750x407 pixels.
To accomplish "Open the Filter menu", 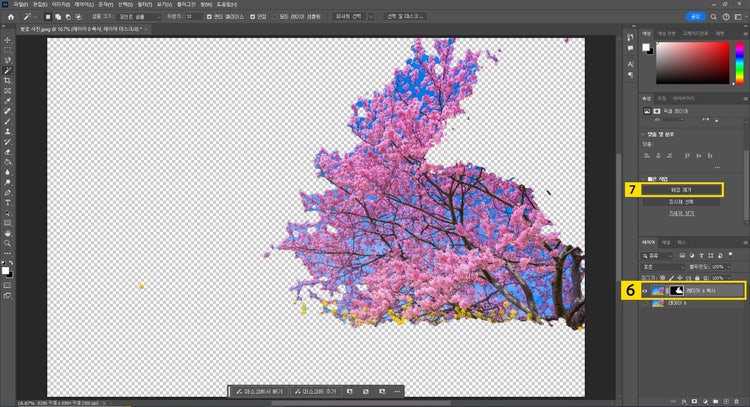I will click(144, 4).
